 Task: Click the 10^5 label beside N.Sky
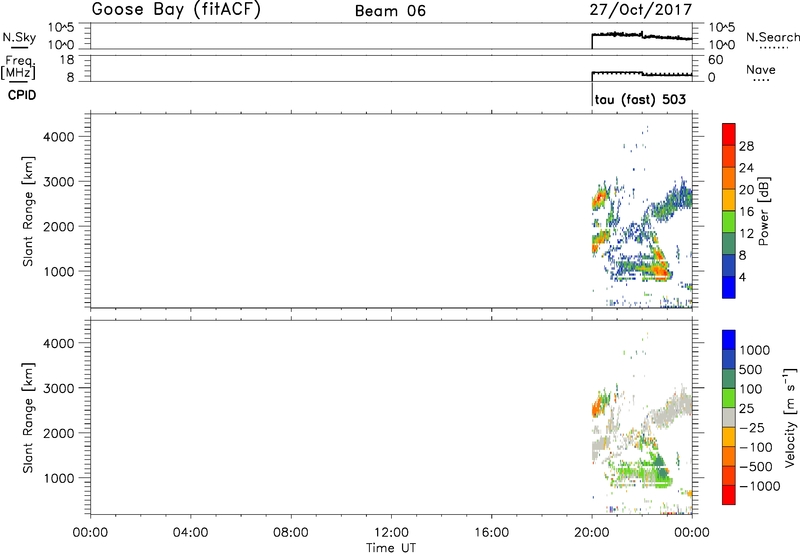(61, 28)
